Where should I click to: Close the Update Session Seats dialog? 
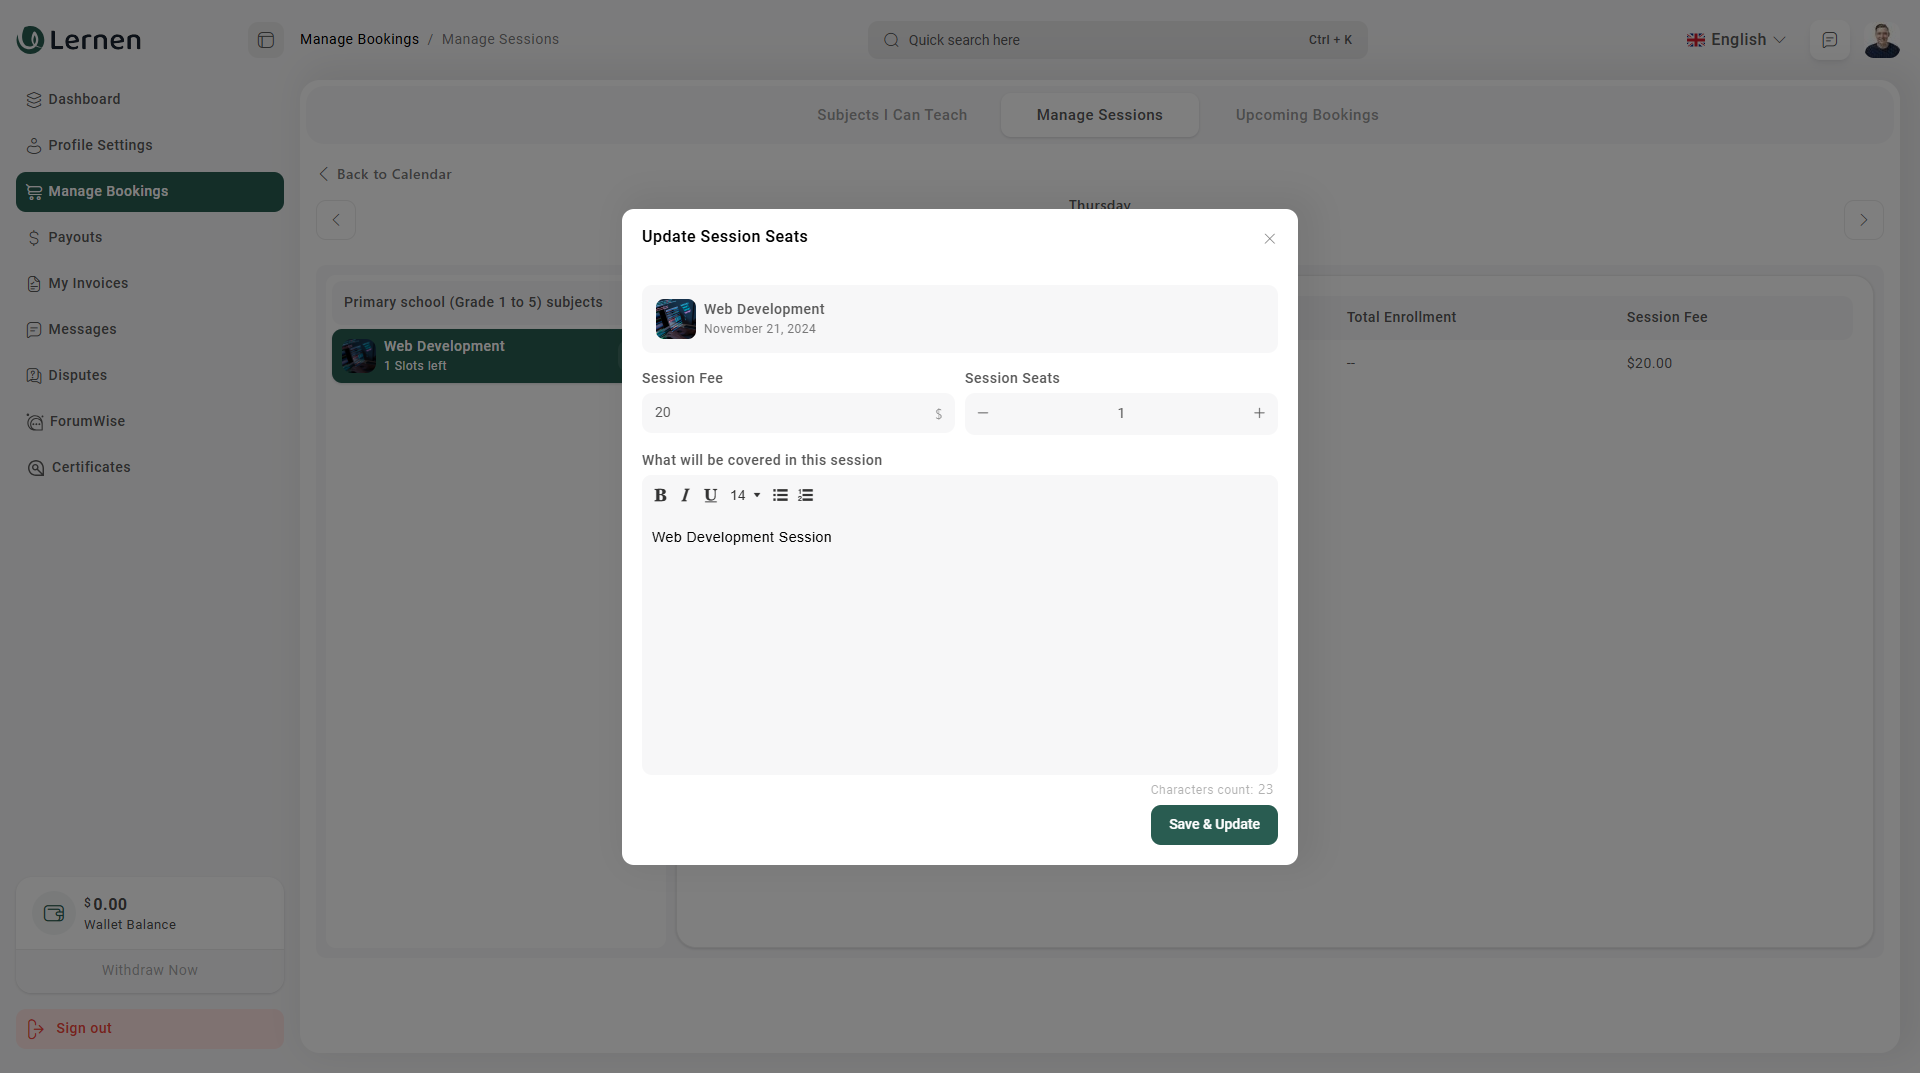click(1269, 238)
